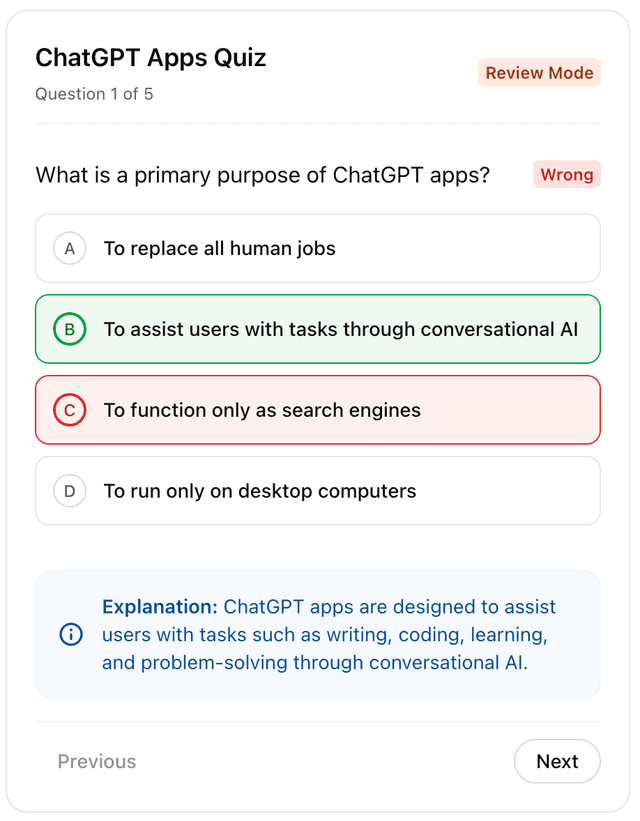Click the letter D circle badge

click(x=70, y=491)
